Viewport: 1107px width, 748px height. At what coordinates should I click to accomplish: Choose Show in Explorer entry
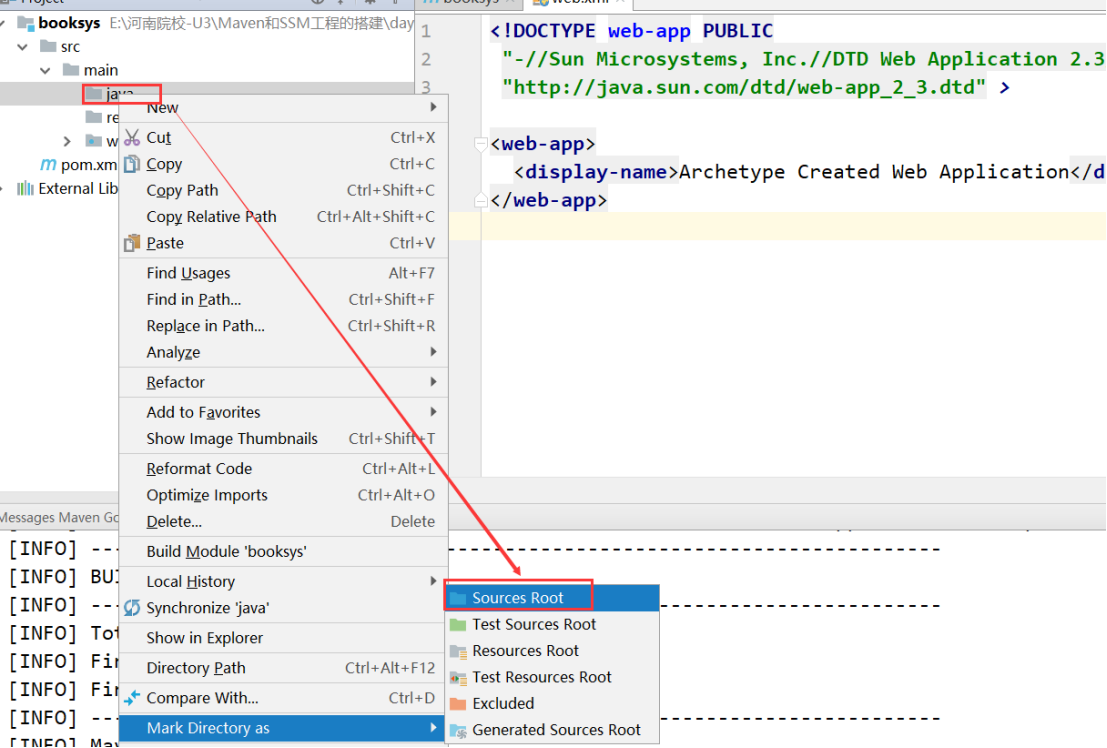pyautogui.click(x=283, y=638)
